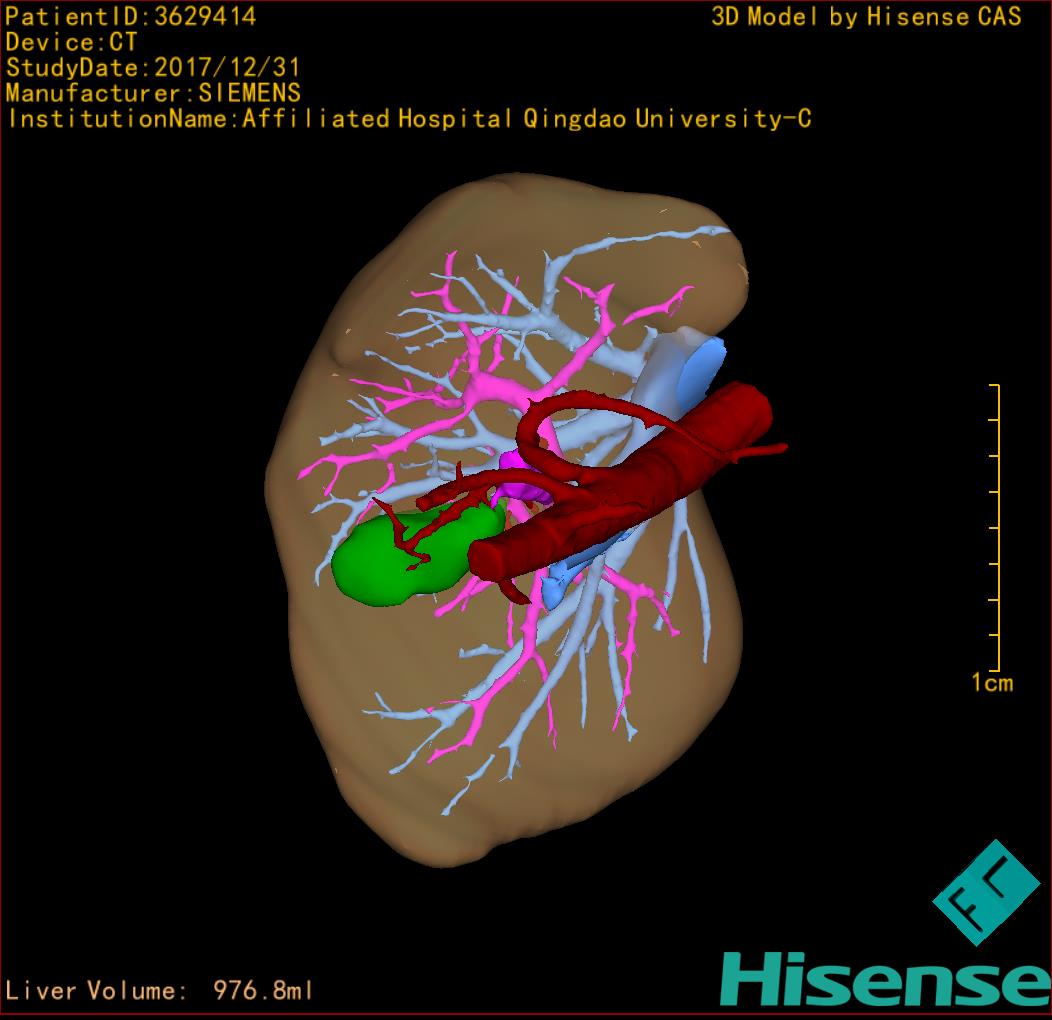Click the StudyDate 2017/12/31 text
The height and width of the screenshot is (1020, 1052).
point(153,68)
